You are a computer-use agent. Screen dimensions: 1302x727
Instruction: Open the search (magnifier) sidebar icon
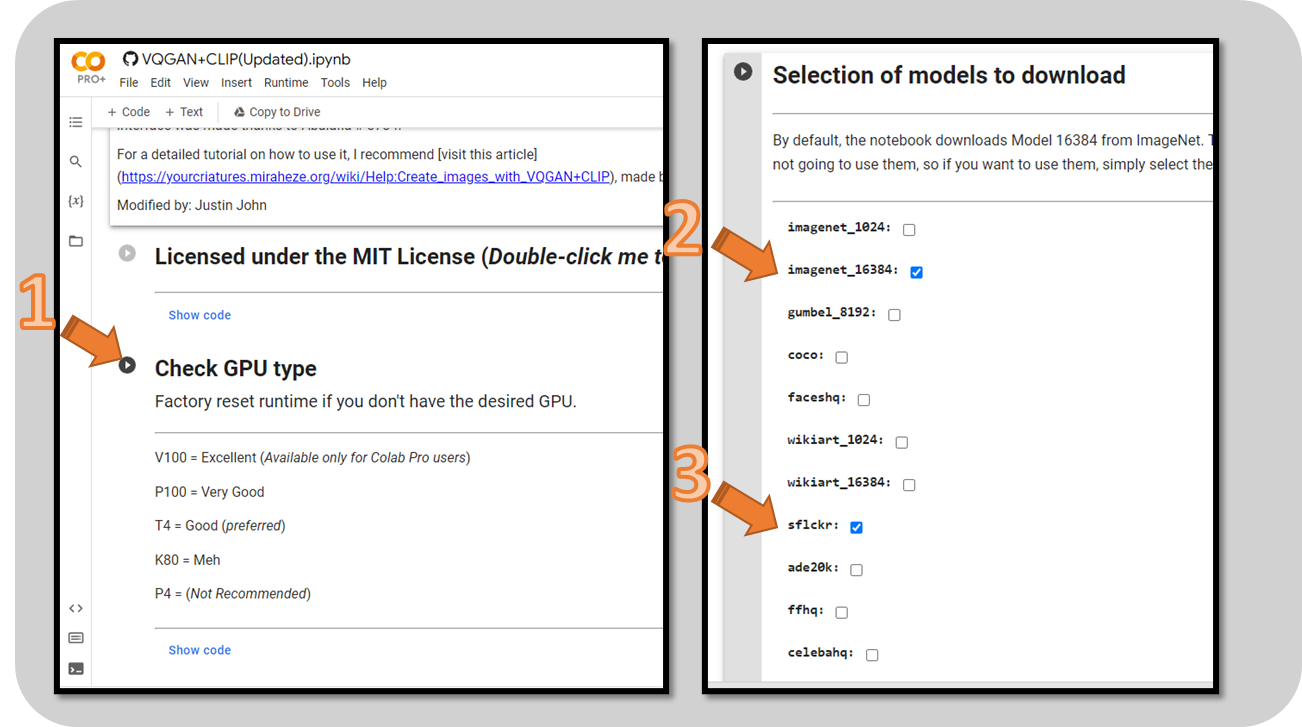coord(76,161)
